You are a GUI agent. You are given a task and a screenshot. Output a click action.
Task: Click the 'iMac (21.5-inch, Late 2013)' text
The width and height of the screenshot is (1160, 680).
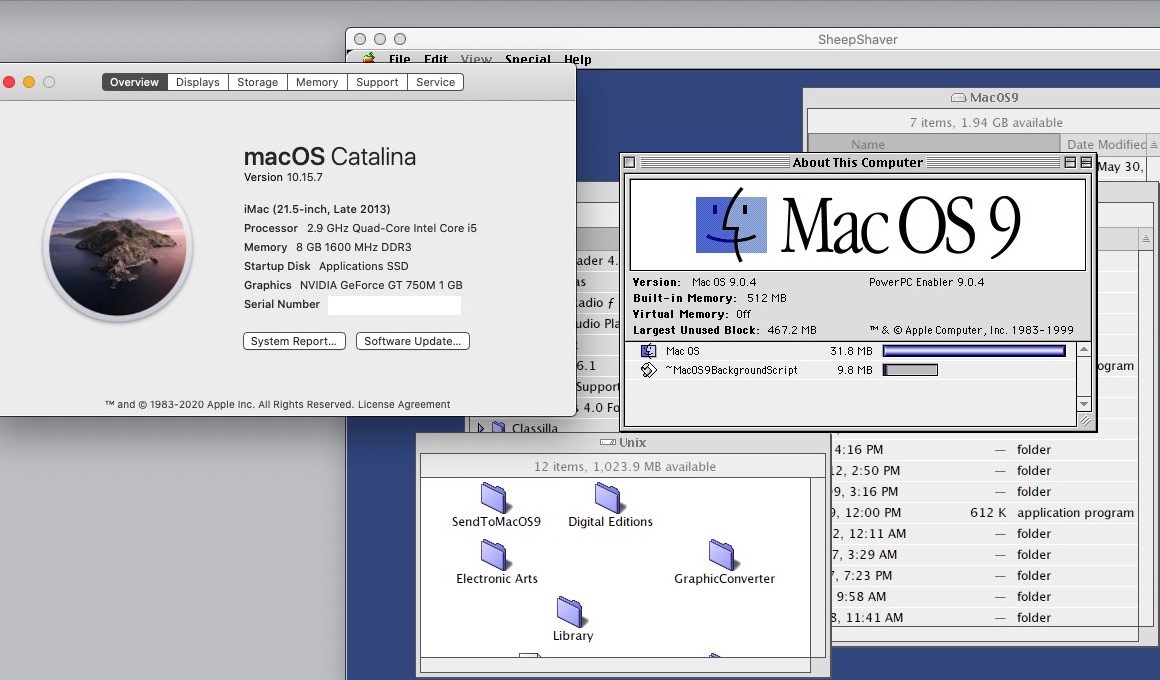click(317, 209)
